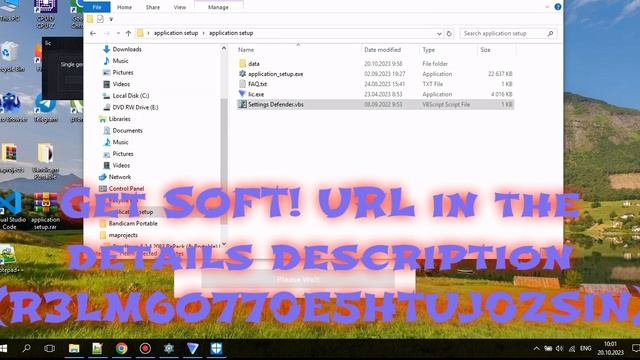Click the Explorer help question-mark icon
This screenshot has width=640, height=360.
pyautogui.click(x=558, y=7)
